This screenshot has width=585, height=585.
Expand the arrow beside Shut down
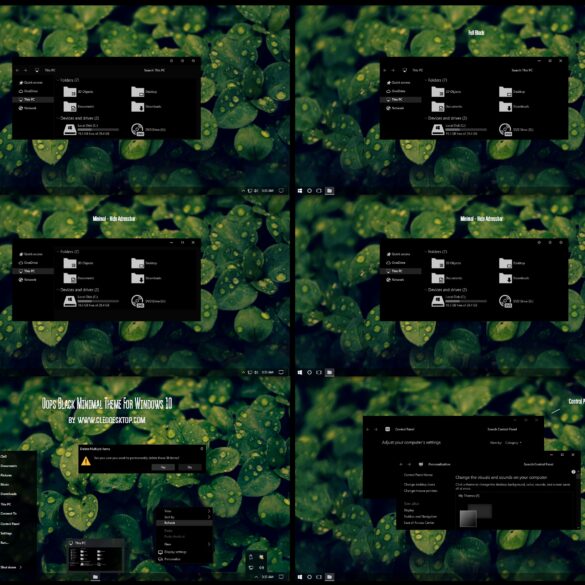point(21,567)
